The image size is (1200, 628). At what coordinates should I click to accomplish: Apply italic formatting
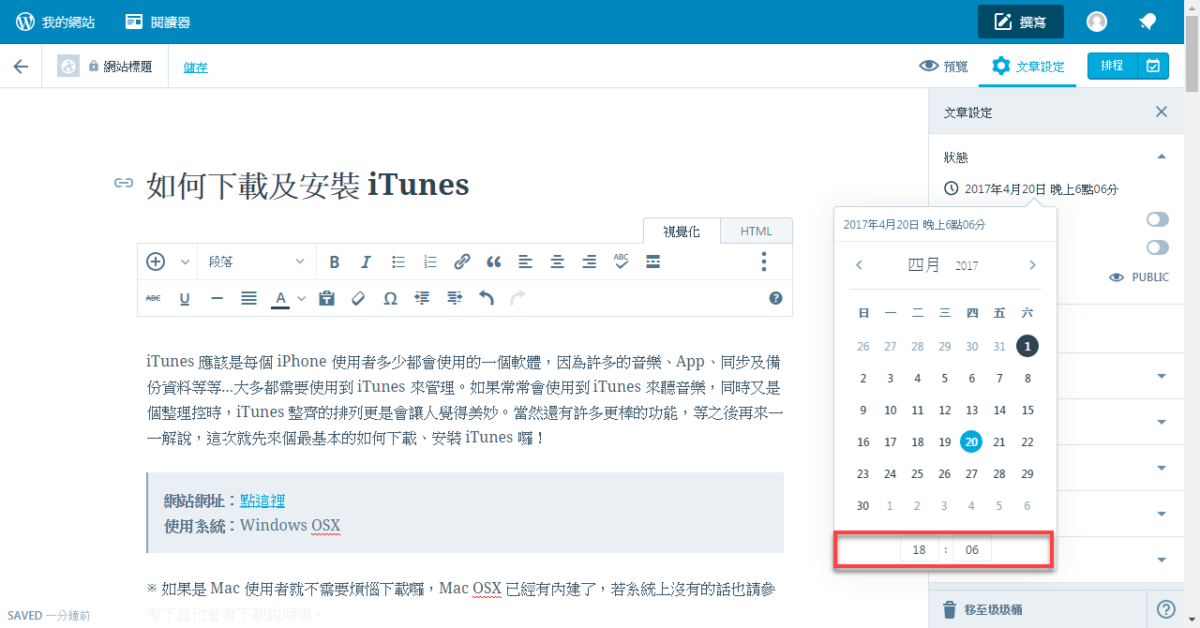(x=366, y=262)
